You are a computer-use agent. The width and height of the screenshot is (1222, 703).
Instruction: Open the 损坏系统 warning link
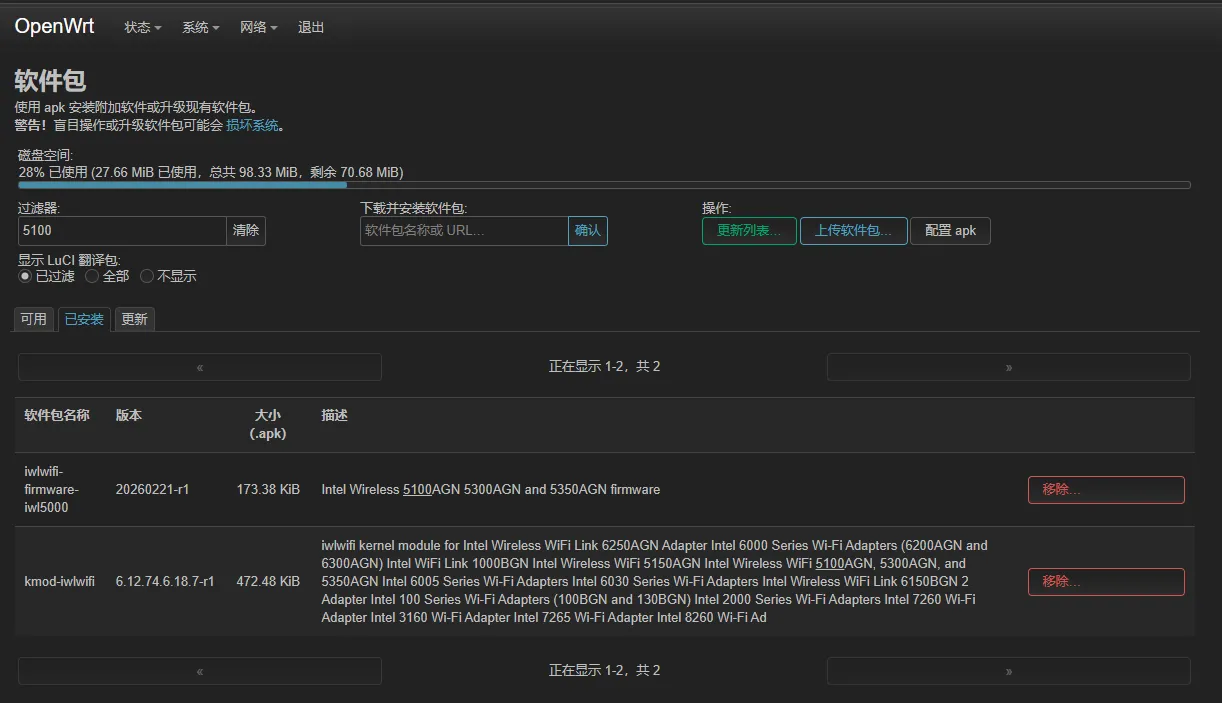(x=252, y=126)
